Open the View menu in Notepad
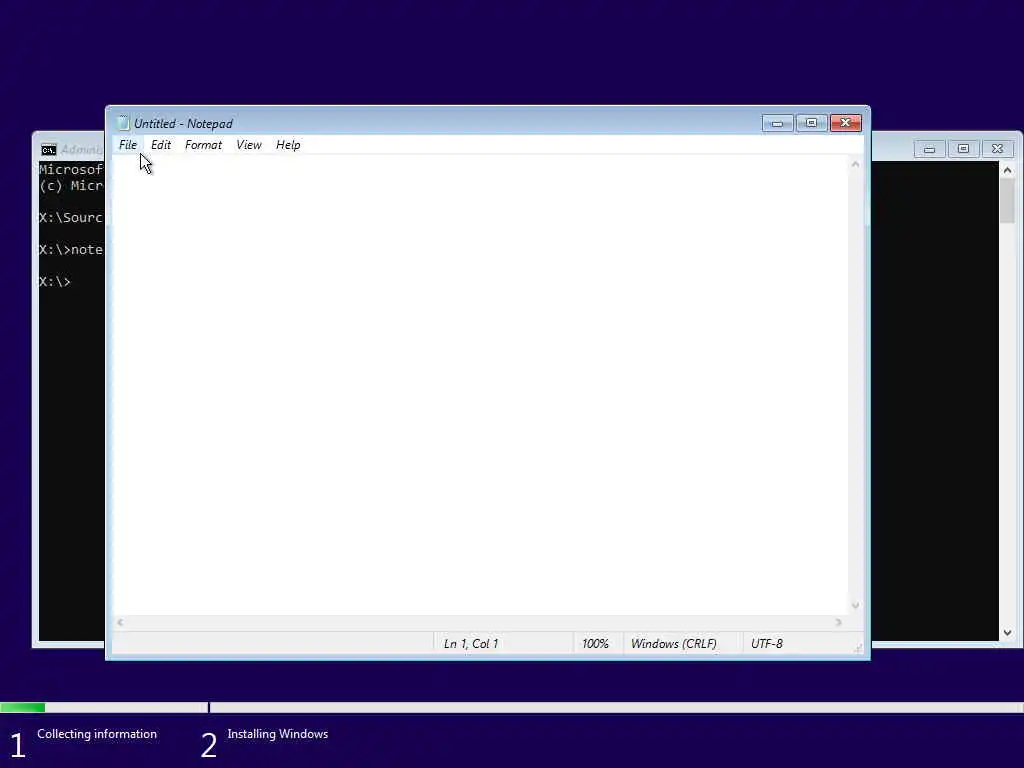The width and height of the screenshot is (1024, 768). (x=249, y=145)
